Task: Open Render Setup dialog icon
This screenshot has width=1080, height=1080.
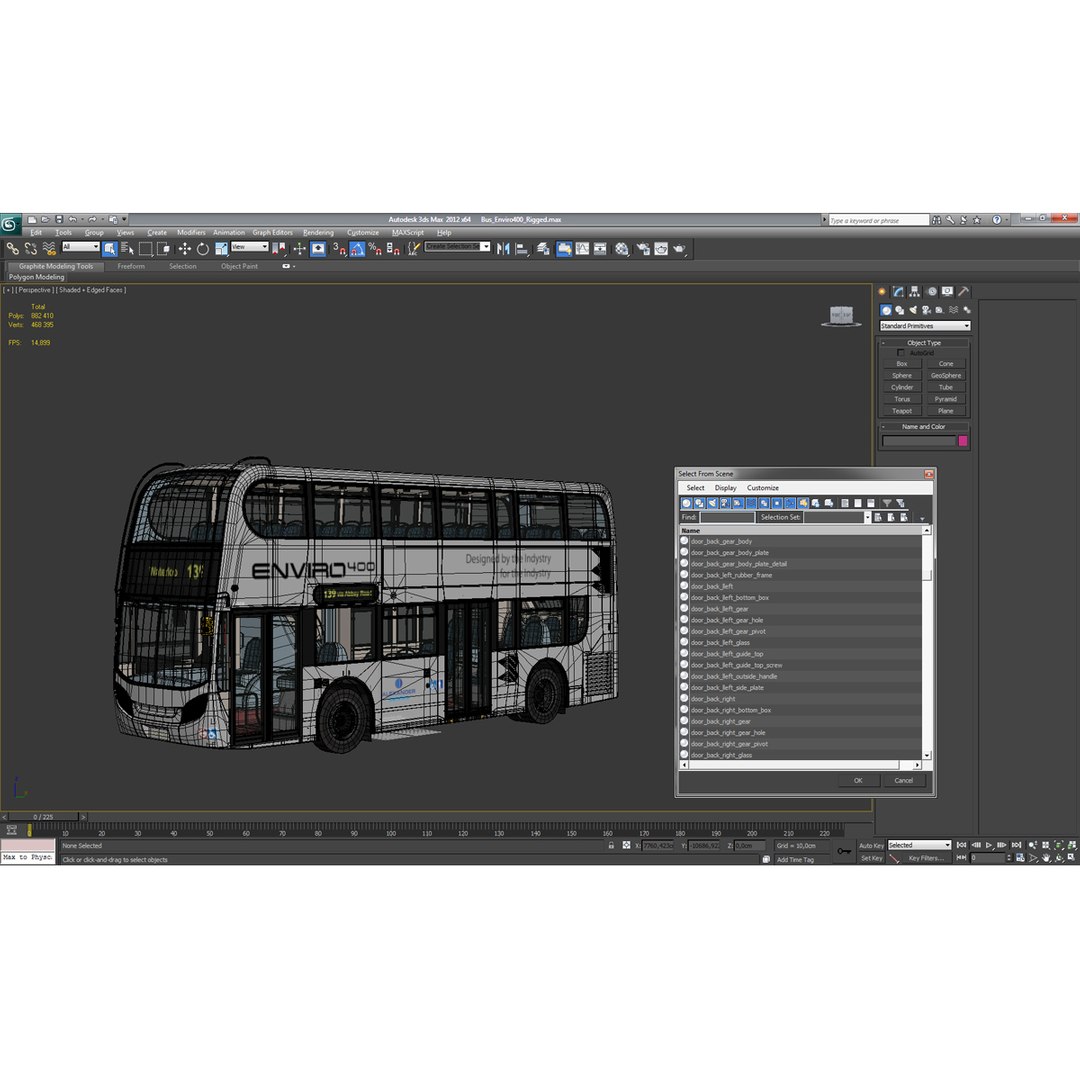Action: [643, 249]
